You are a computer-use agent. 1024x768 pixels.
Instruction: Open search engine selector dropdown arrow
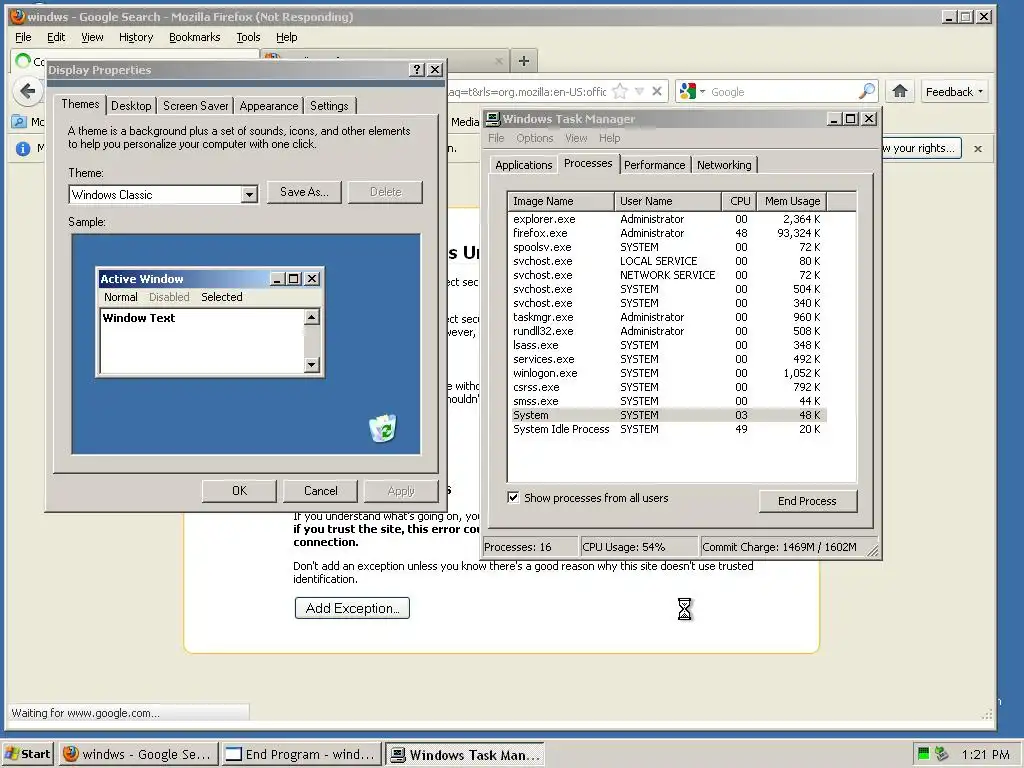click(703, 91)
